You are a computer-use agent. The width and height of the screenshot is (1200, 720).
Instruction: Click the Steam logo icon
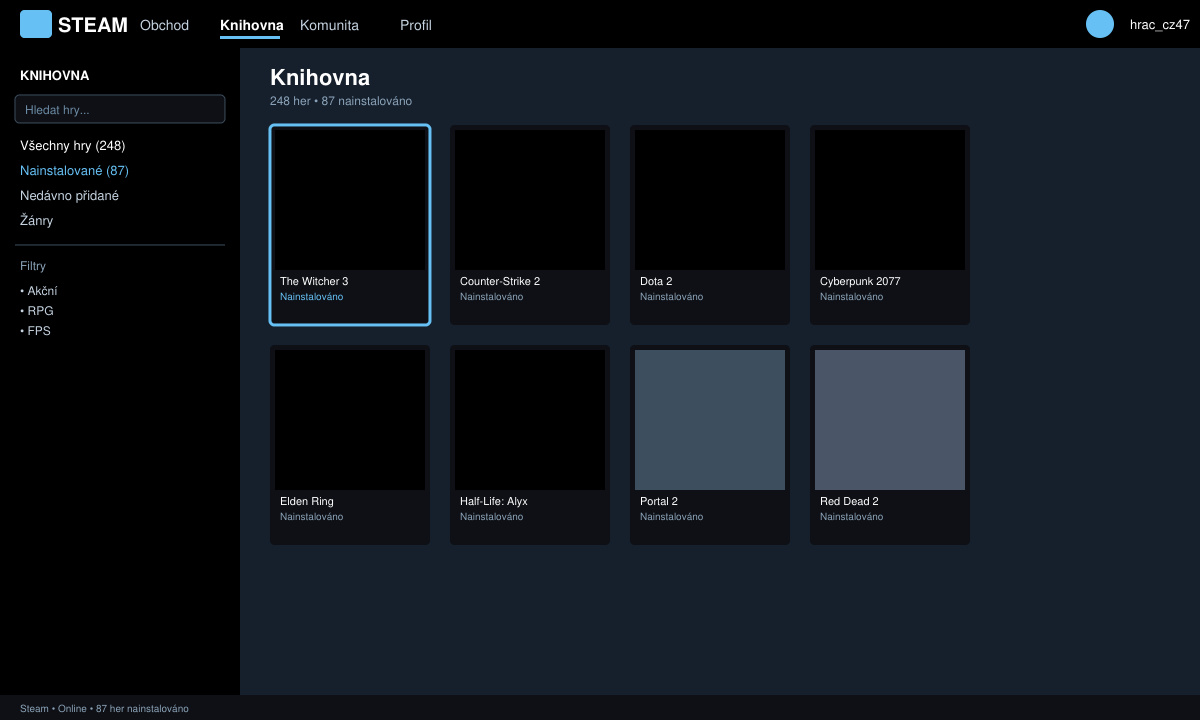point(36,24)
